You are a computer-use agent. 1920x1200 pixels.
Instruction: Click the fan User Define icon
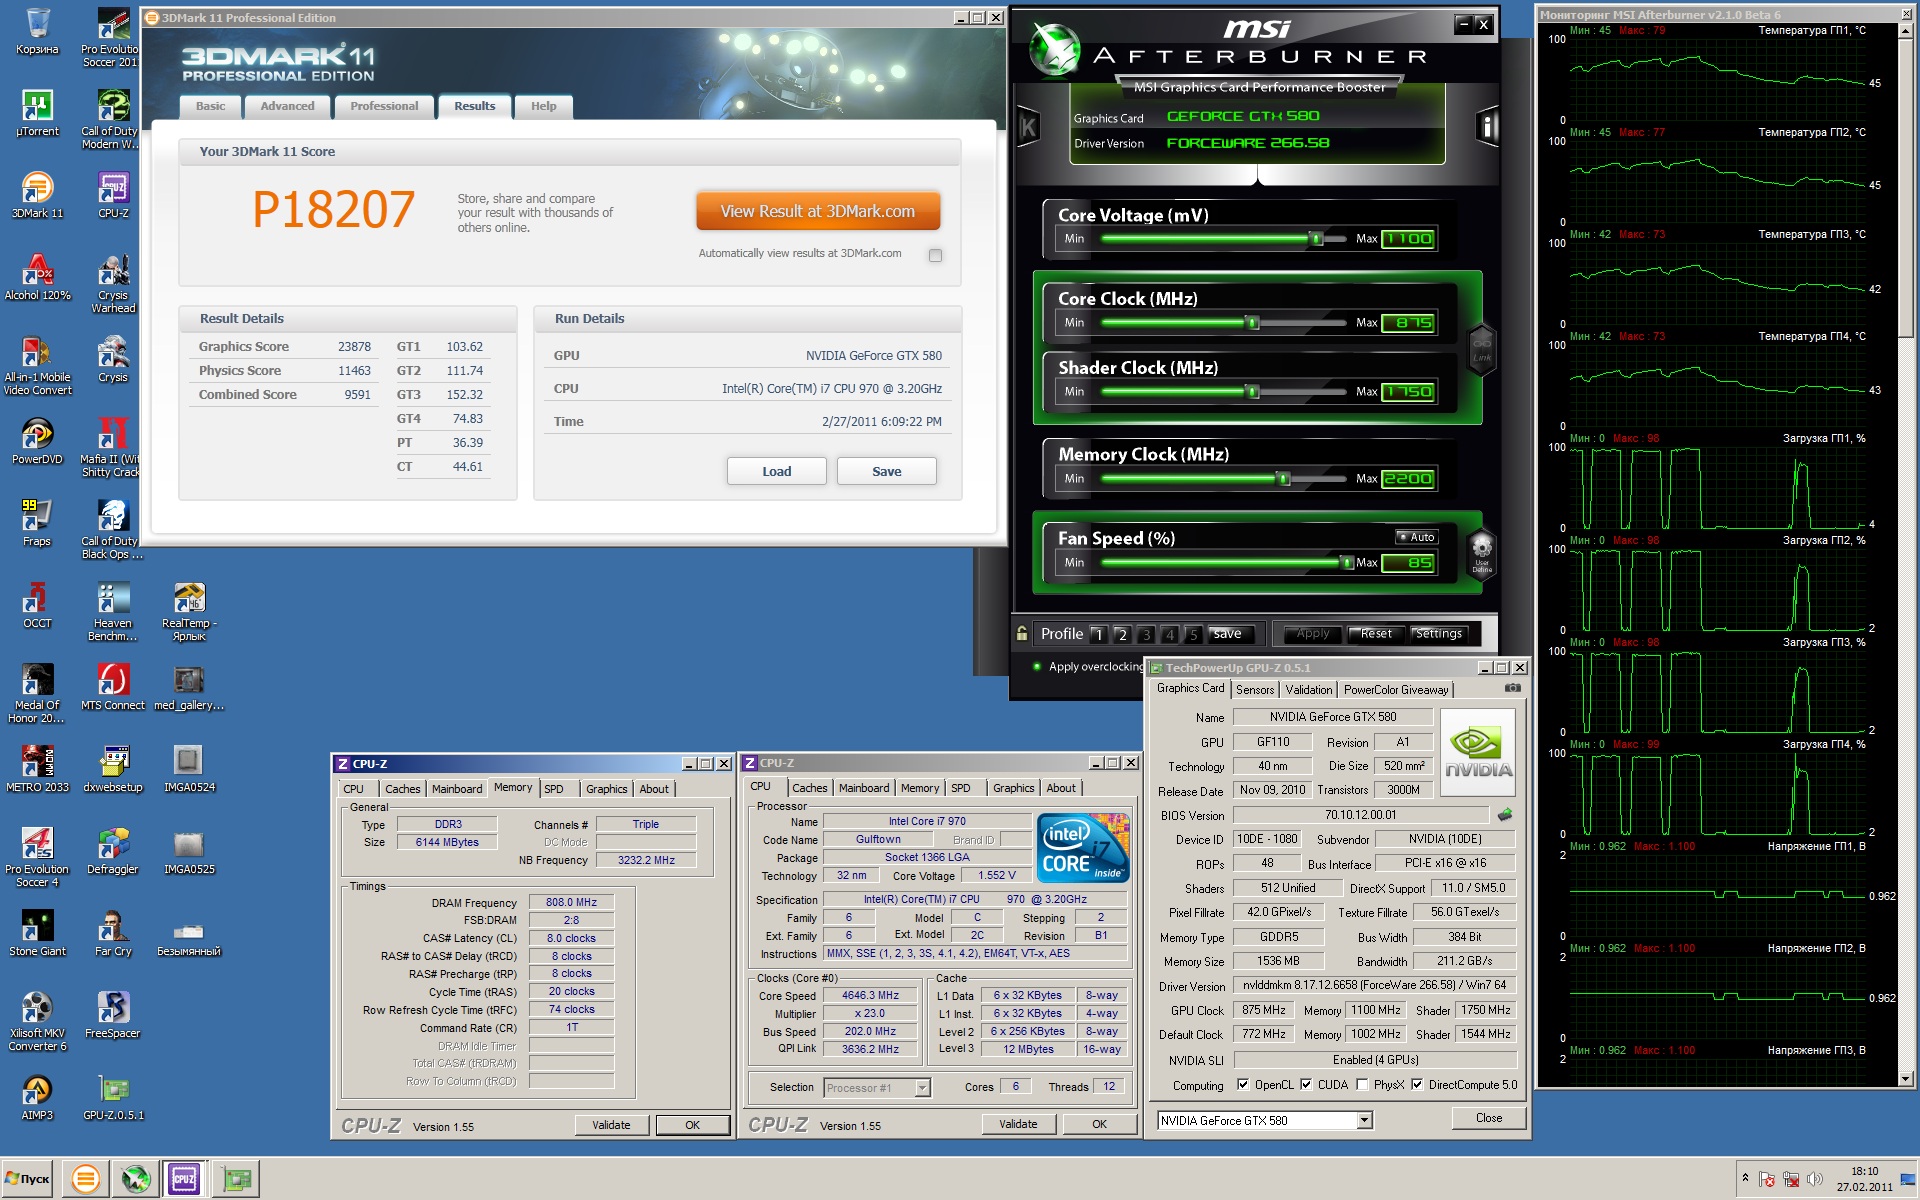pos(1482,552)
